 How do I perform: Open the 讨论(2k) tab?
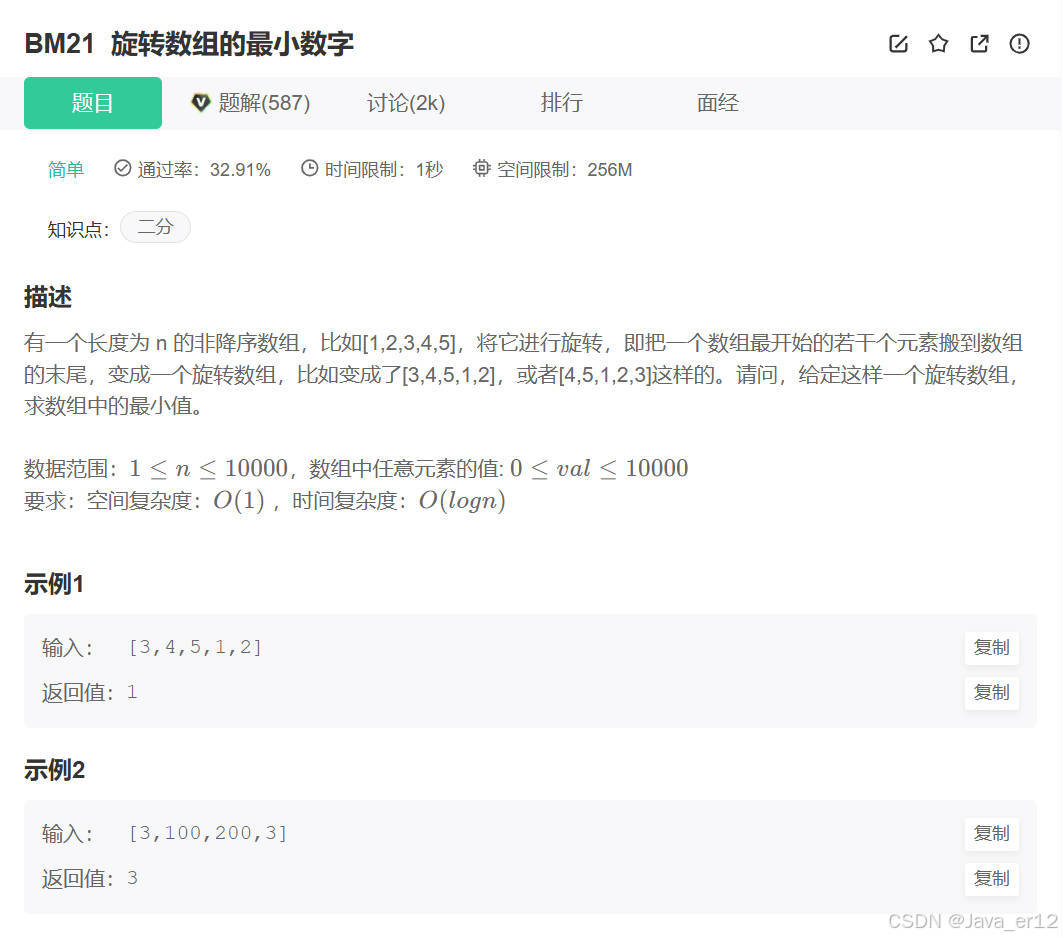pyautogui.click(x=405, y=102)
